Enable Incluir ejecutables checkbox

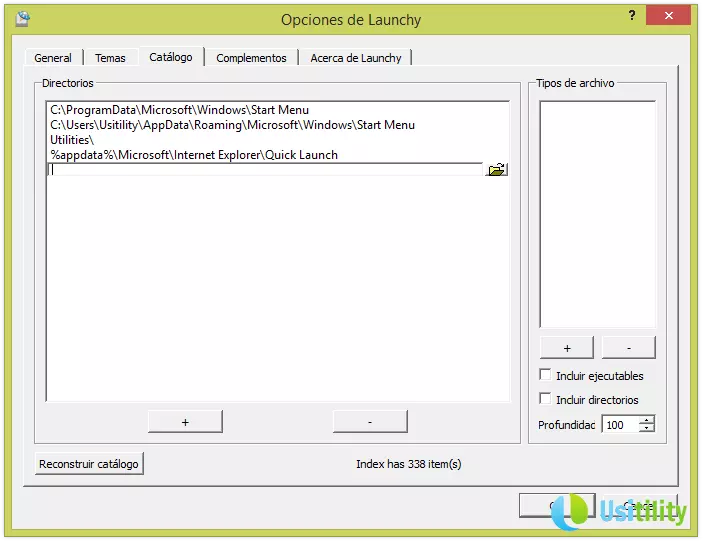click(545, 375)
